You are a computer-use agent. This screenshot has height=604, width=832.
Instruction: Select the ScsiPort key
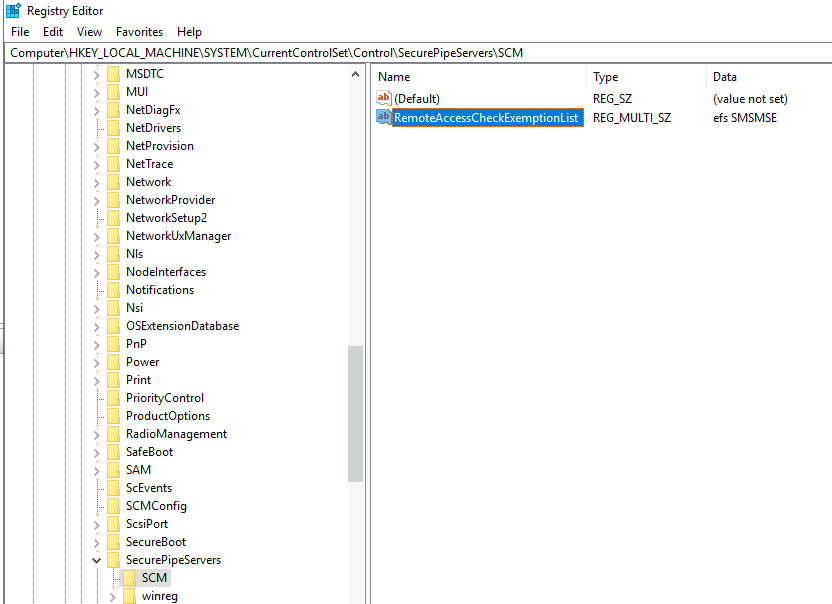(146, 524)
